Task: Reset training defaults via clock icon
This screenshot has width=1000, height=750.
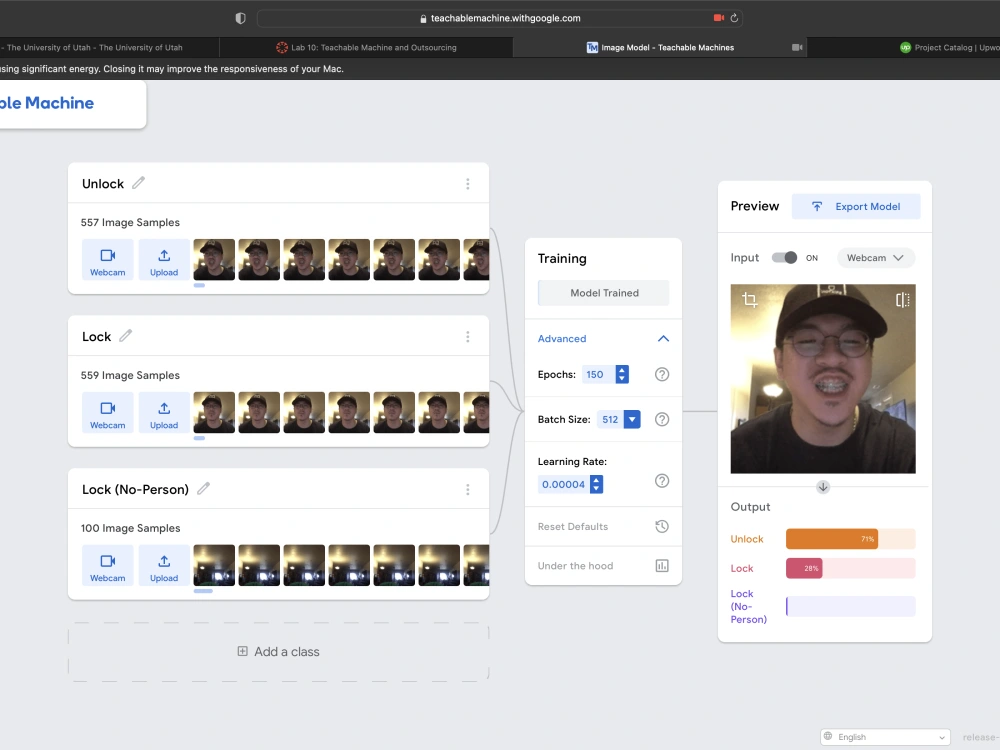Action: click(x=662, y=526)
